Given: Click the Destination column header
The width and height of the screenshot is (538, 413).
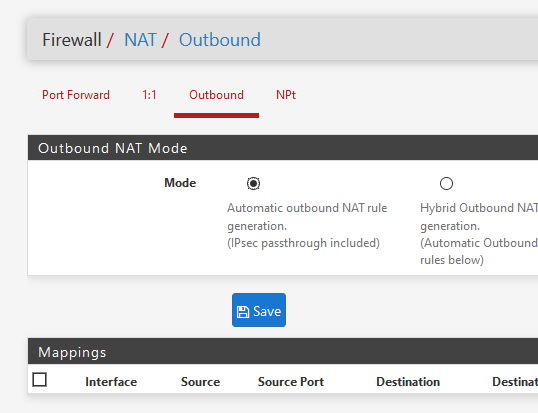Looking at the screenshot, I should click(x=408, y=382).
